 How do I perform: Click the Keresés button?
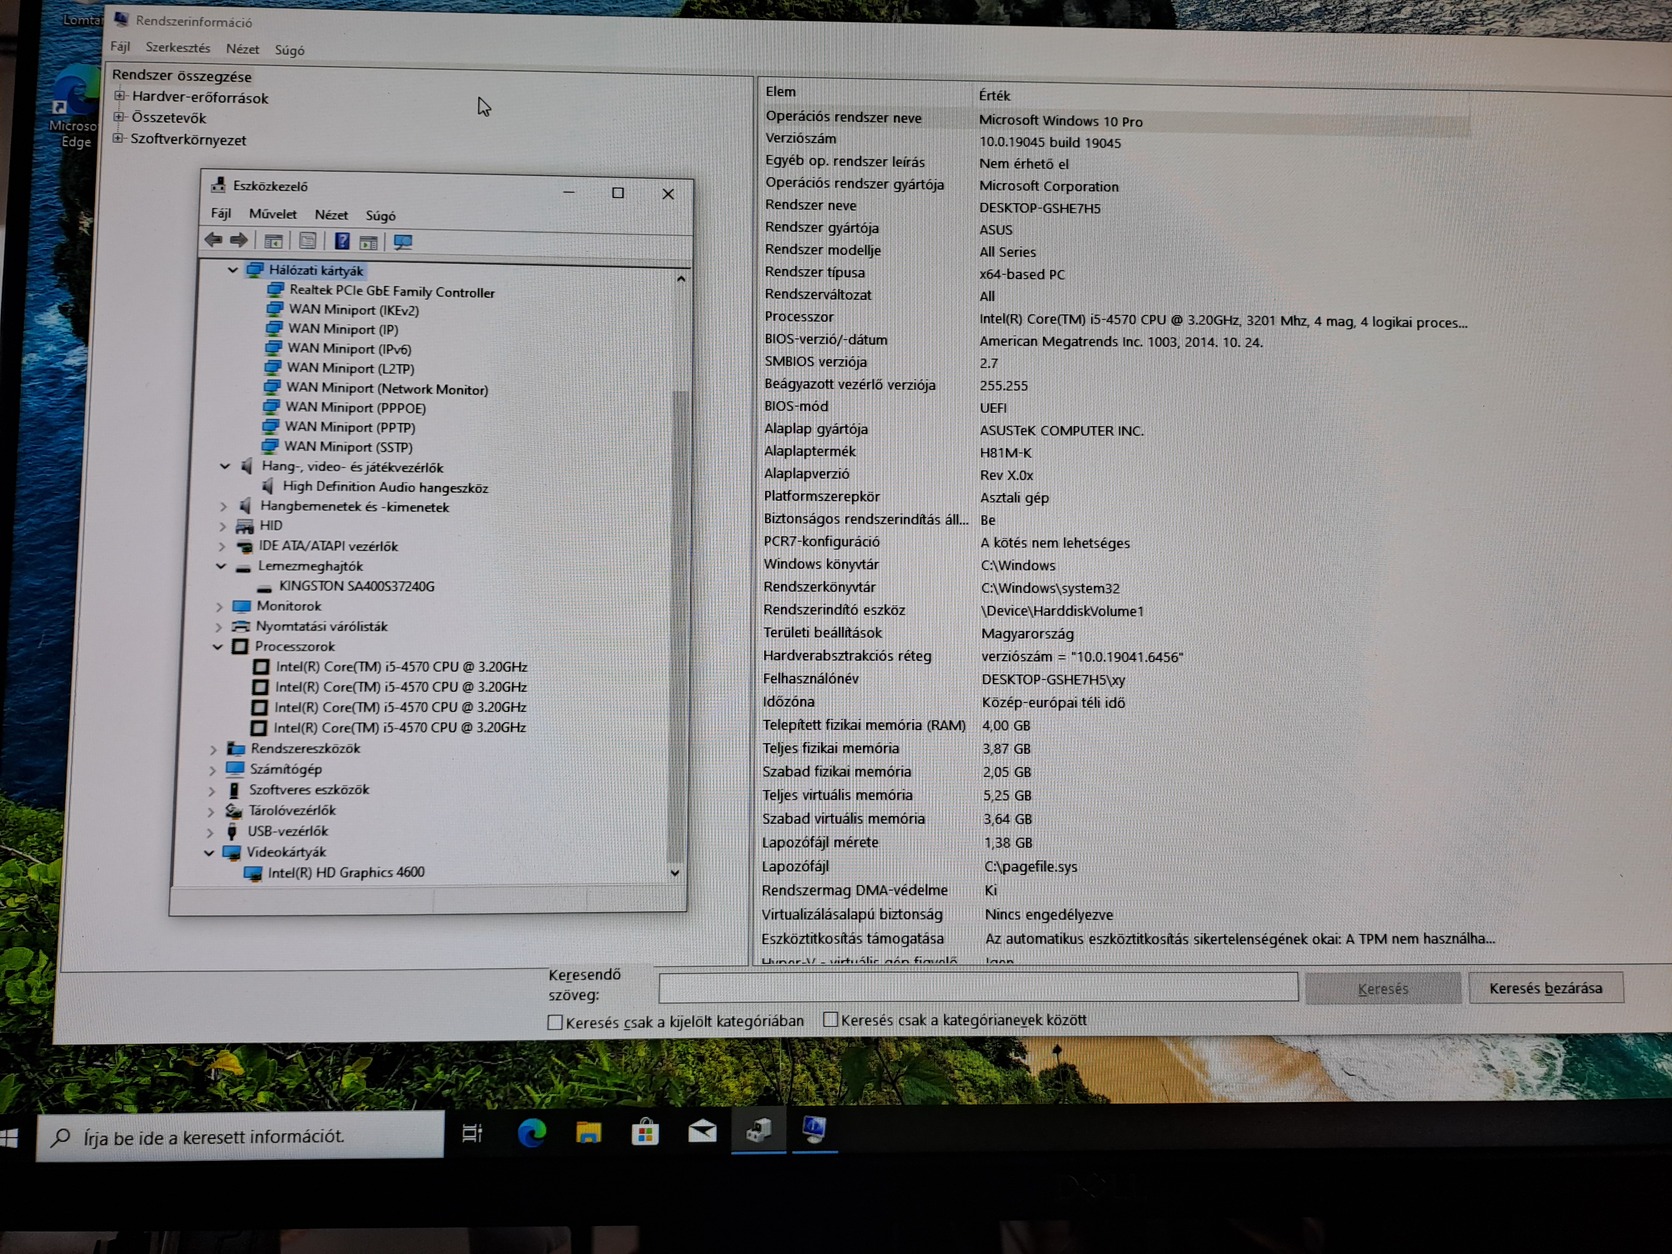(x=1383, y=988)
